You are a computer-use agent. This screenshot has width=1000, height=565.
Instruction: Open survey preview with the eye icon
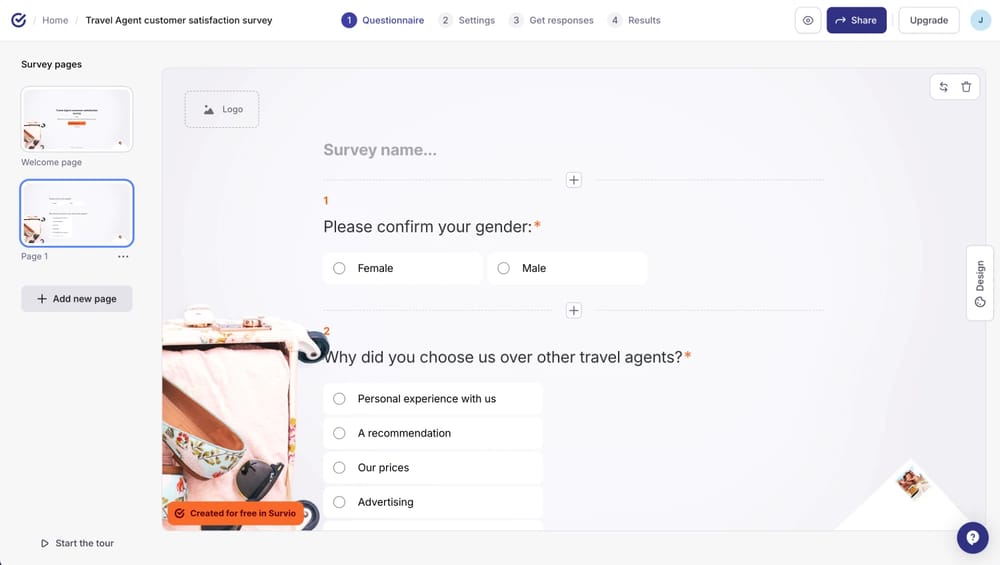tap(807, 20)
